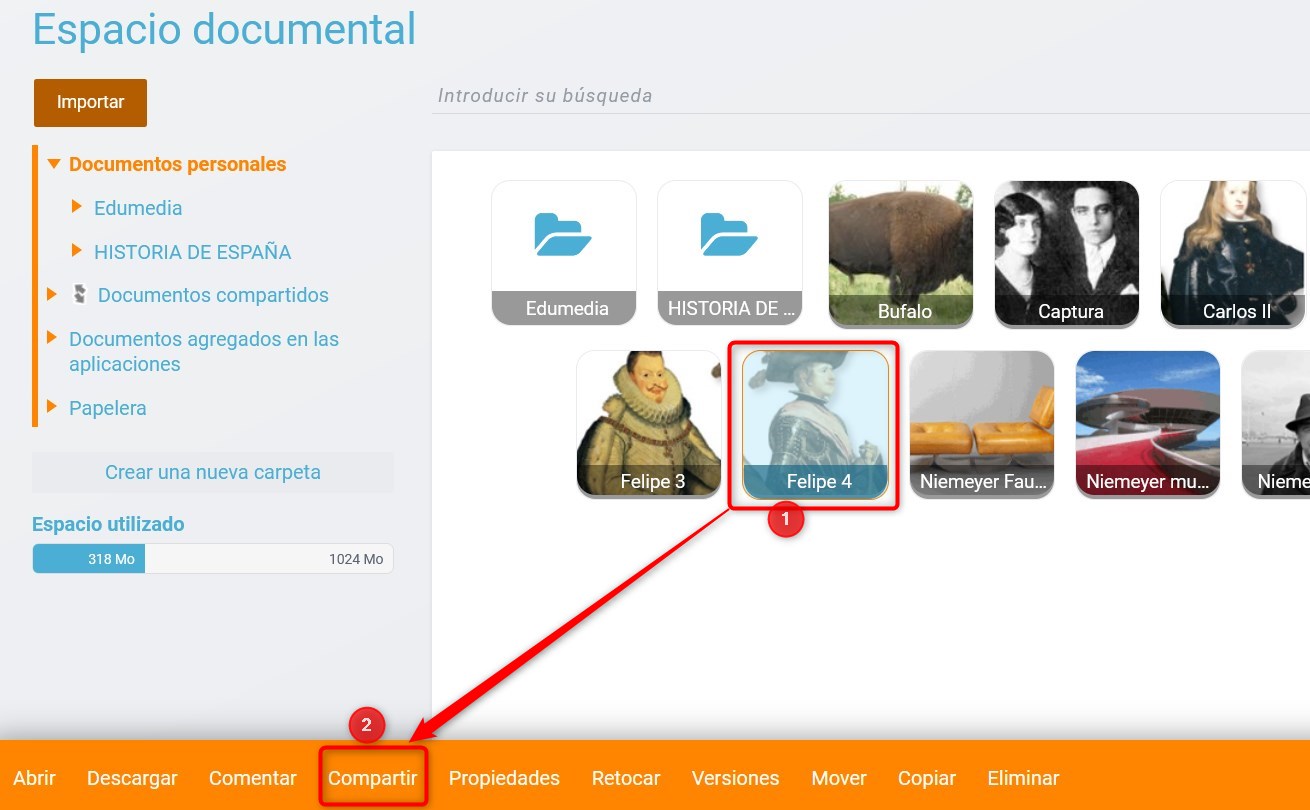Focus the Introducir su búsqueda search field
Screen dimensions: 1310x810
(870, 96)
